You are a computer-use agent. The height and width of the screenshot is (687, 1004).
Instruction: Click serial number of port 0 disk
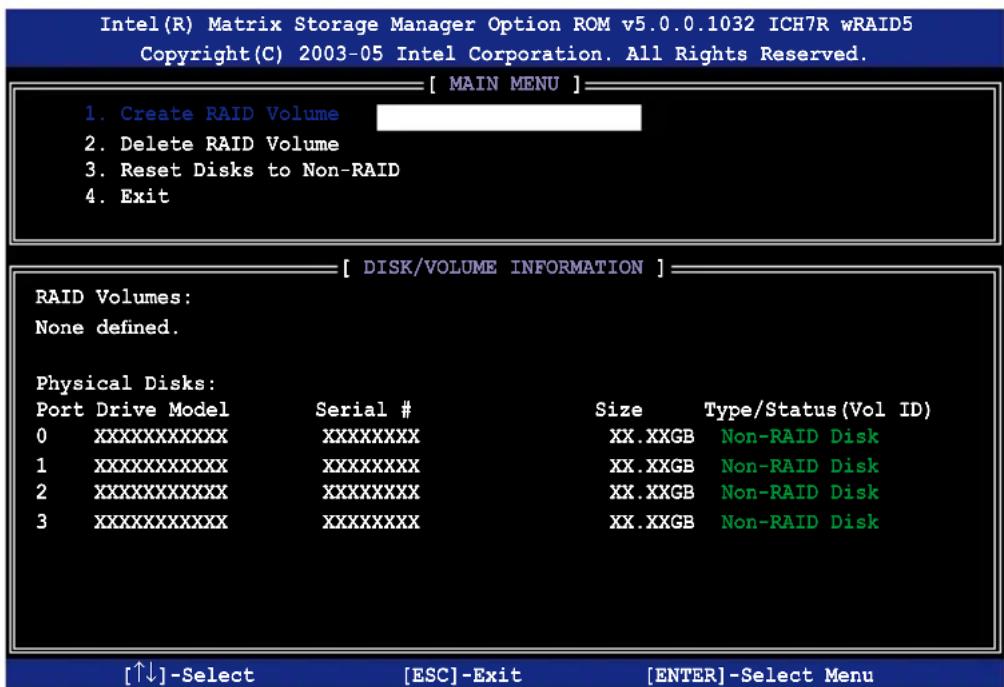371,437
